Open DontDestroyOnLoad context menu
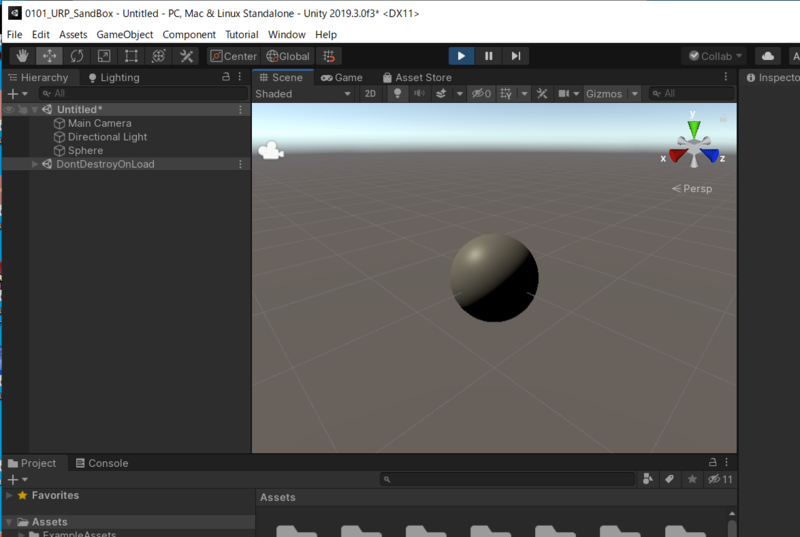The height and width of the screenshot is (537, 800). 240,164
